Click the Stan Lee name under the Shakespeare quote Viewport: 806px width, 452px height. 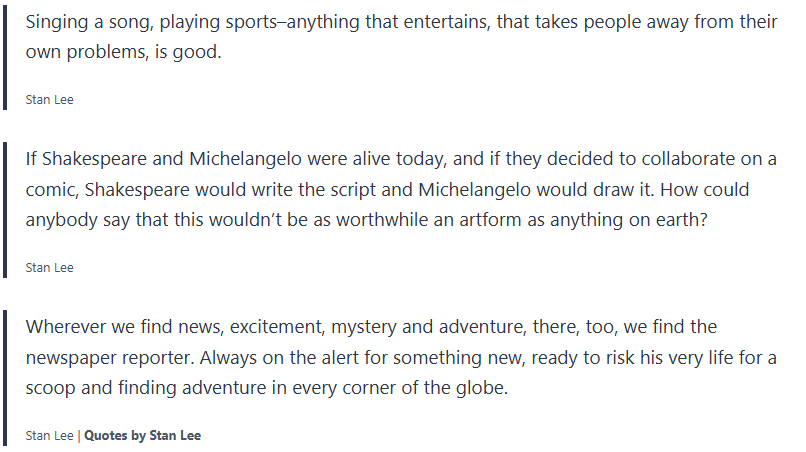tap(50, 267)
